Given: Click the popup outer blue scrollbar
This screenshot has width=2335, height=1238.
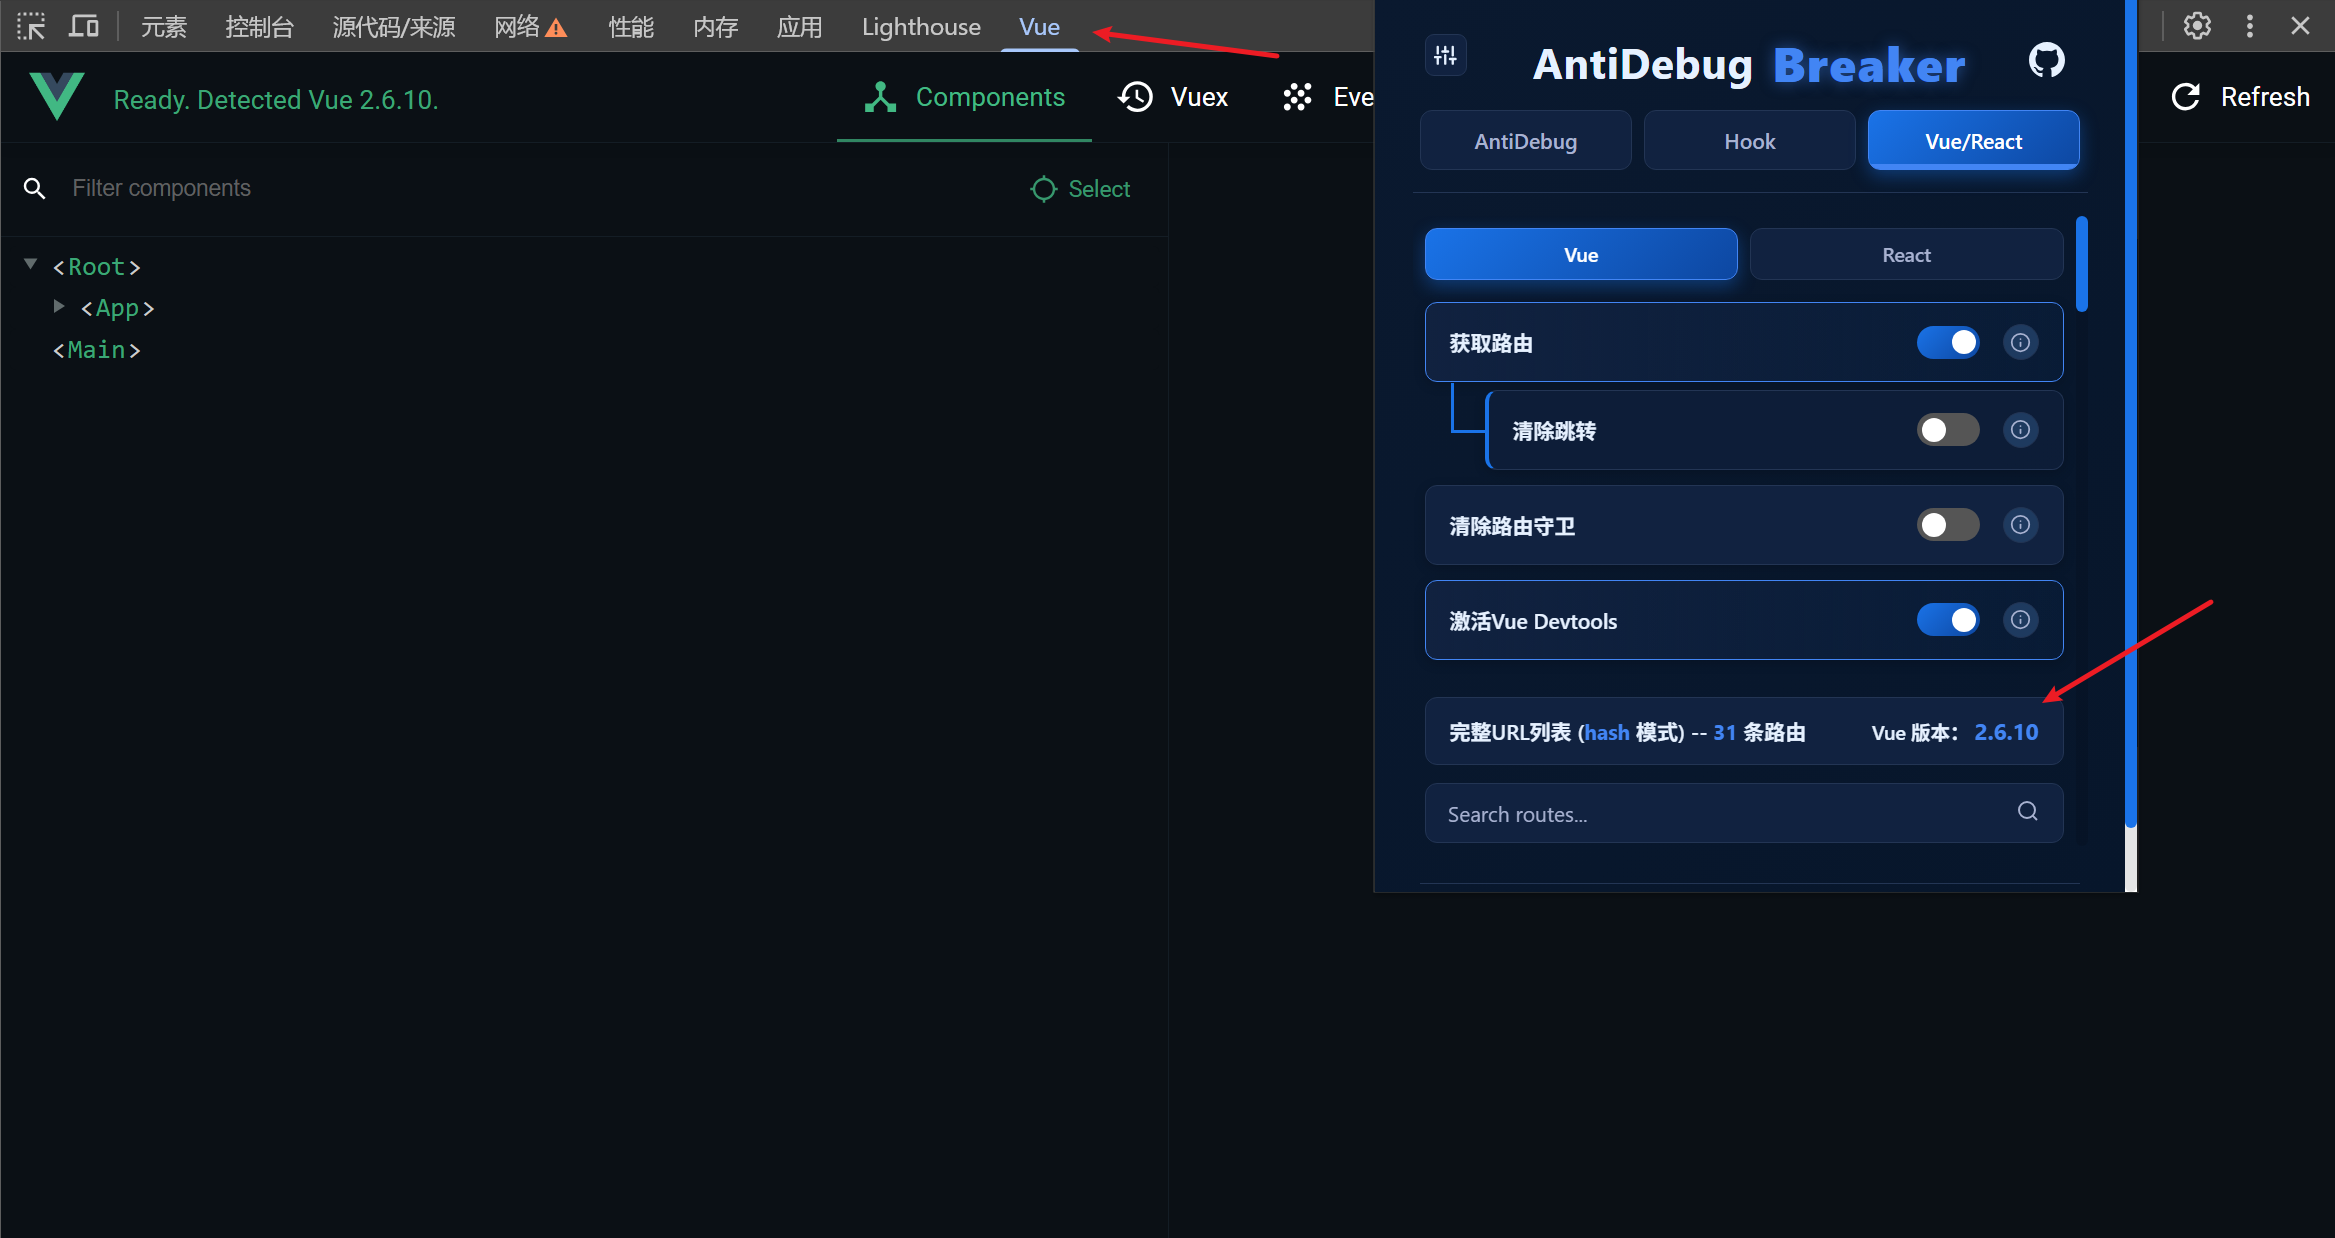Looking at the screenshot, I should click(2131, 414).
